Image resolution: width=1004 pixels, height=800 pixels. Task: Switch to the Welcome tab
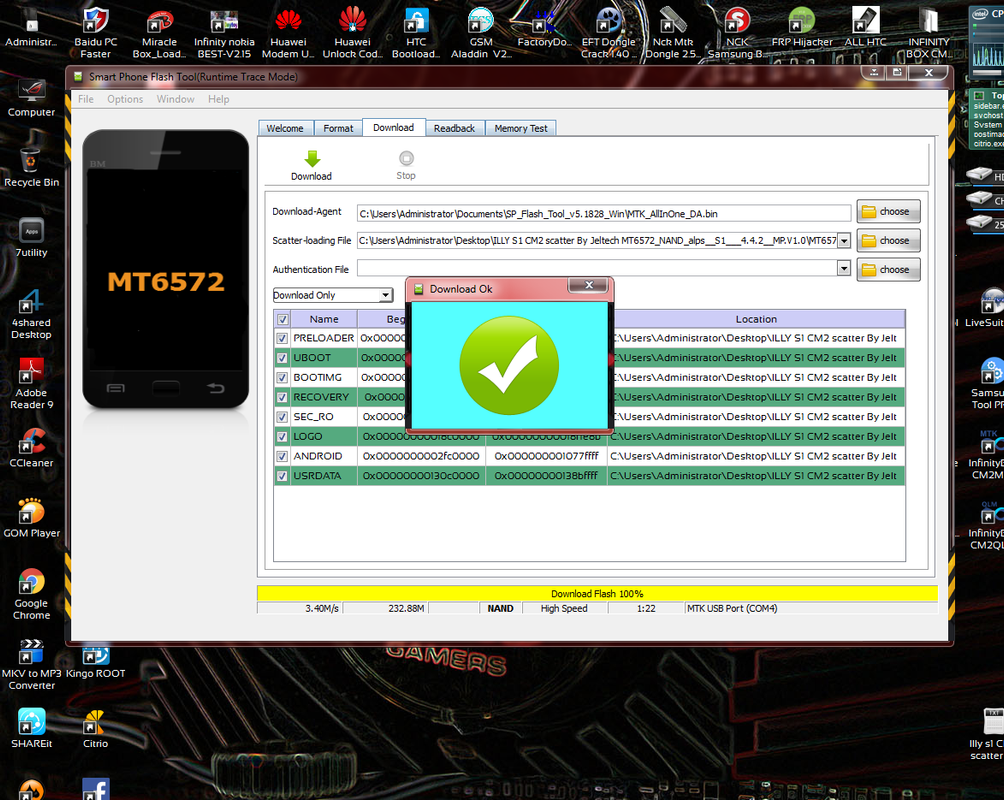286,128
